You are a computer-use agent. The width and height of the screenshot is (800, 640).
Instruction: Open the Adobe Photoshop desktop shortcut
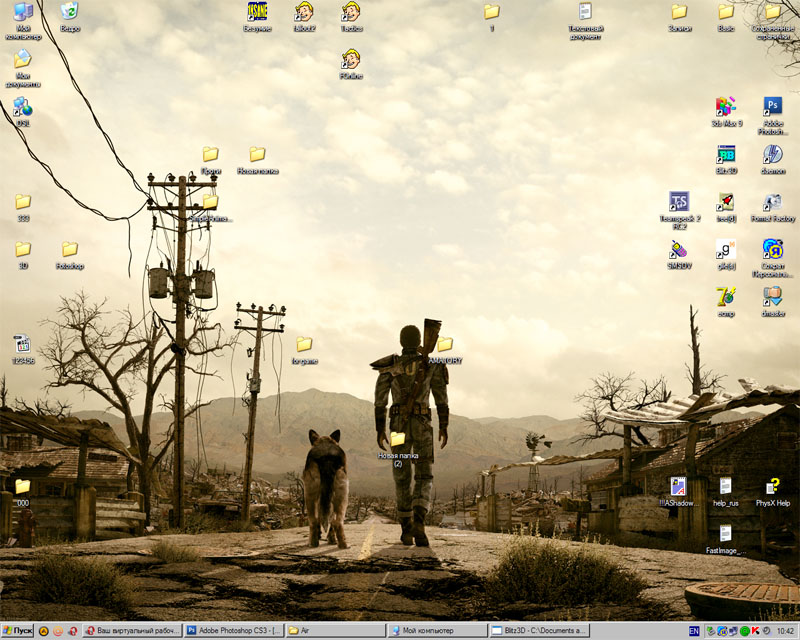(772, 106)
